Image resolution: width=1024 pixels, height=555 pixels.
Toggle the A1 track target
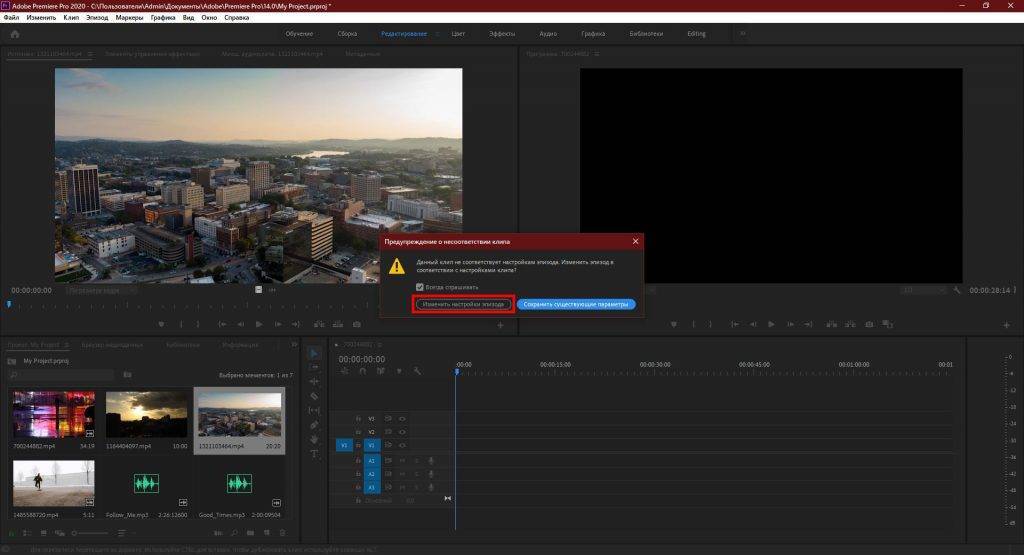tap(370, 460)
